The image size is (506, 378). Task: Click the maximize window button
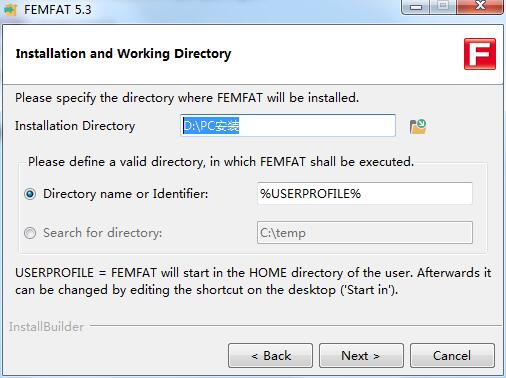tap(443, 7)
